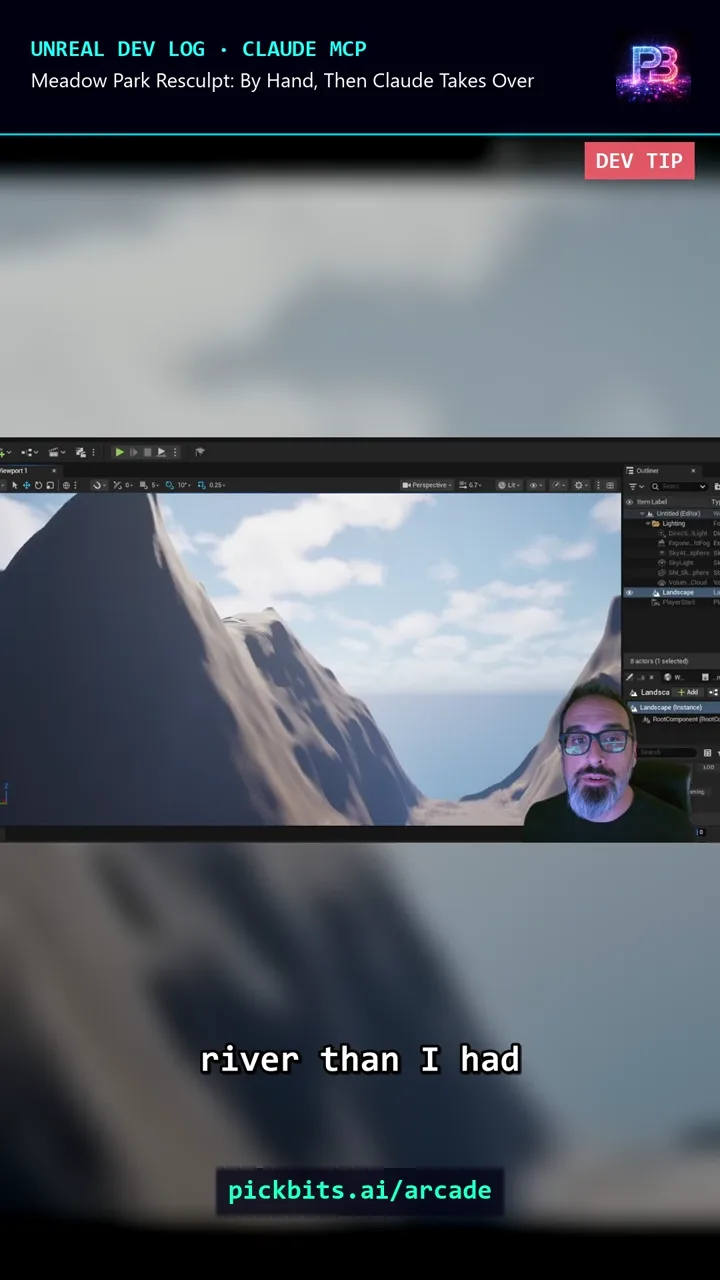Open viewport settings gear menu
Image resolution: width=720 pixels, height=1280 pixels.
click(x=581, y=485)
